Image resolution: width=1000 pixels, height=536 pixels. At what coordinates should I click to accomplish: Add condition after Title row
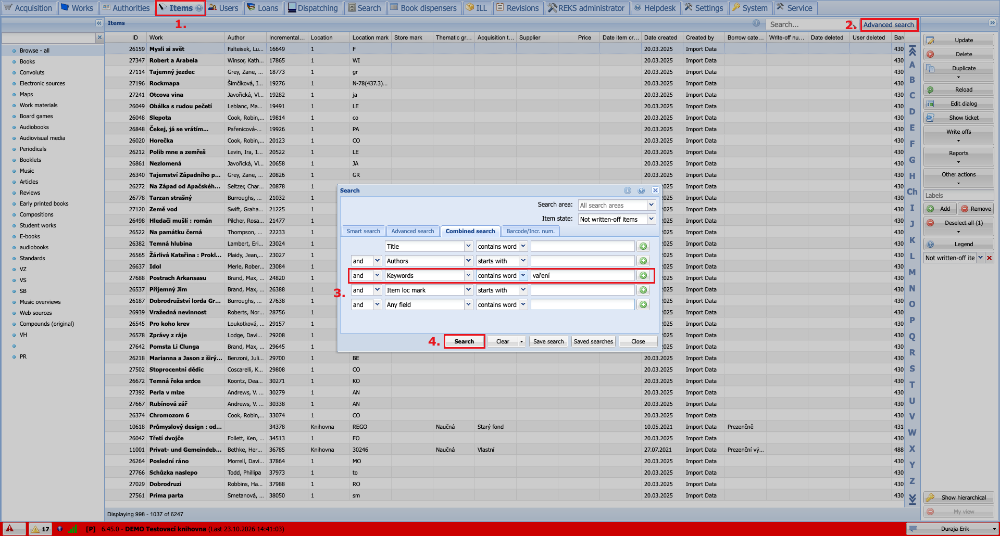pyautogui.click(x=643, y=246)
